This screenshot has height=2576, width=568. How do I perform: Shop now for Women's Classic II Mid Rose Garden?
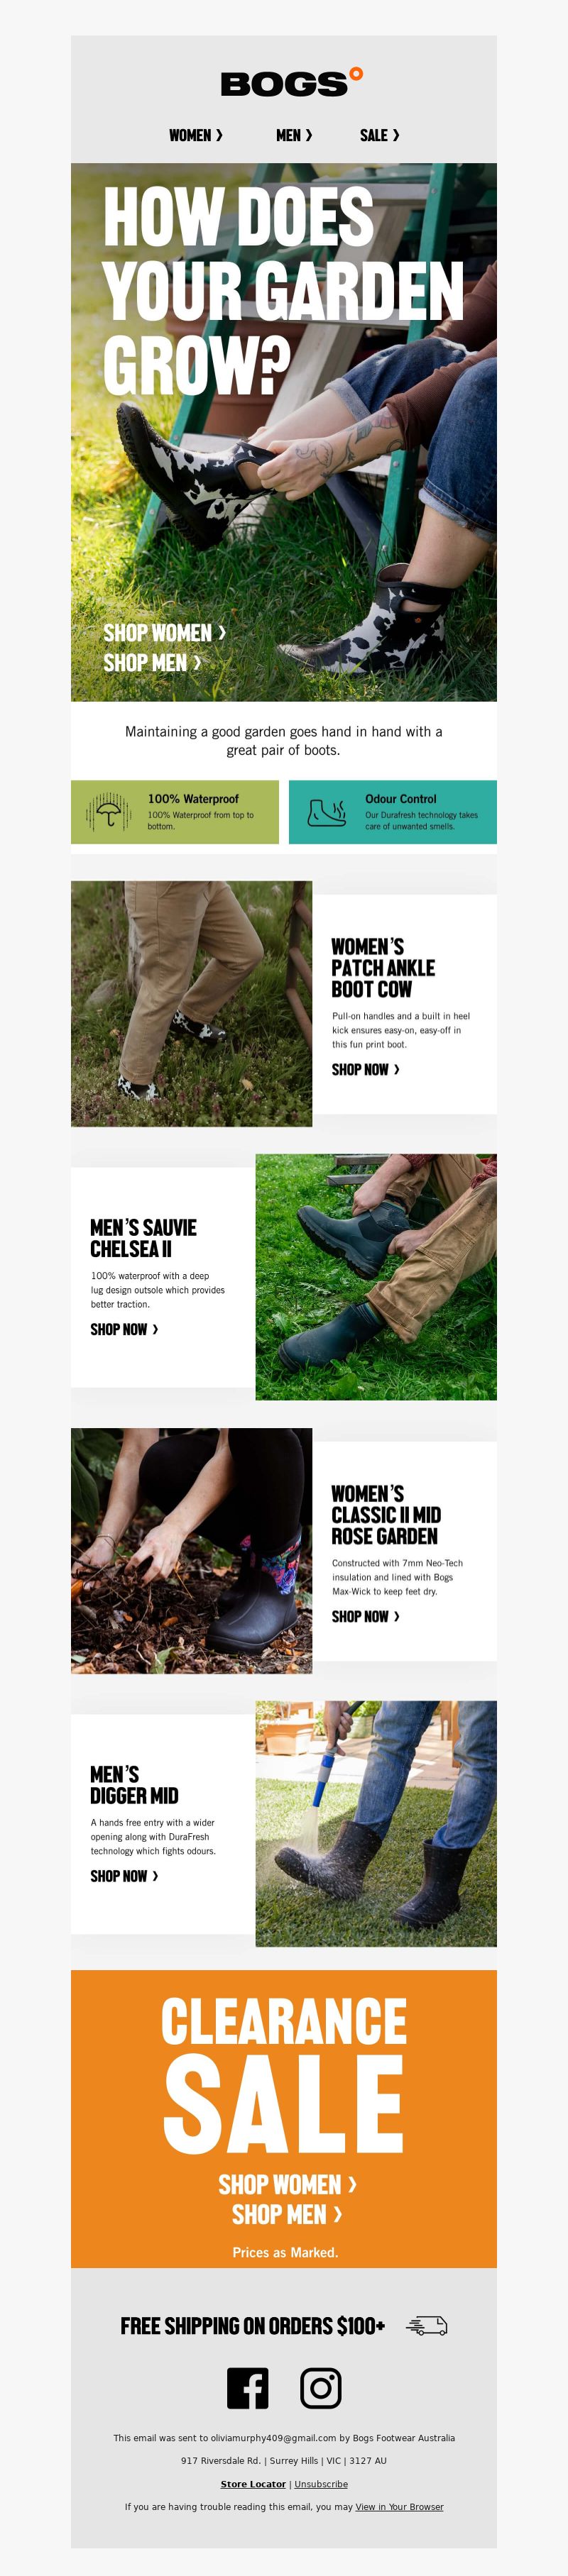[366, 1617]
